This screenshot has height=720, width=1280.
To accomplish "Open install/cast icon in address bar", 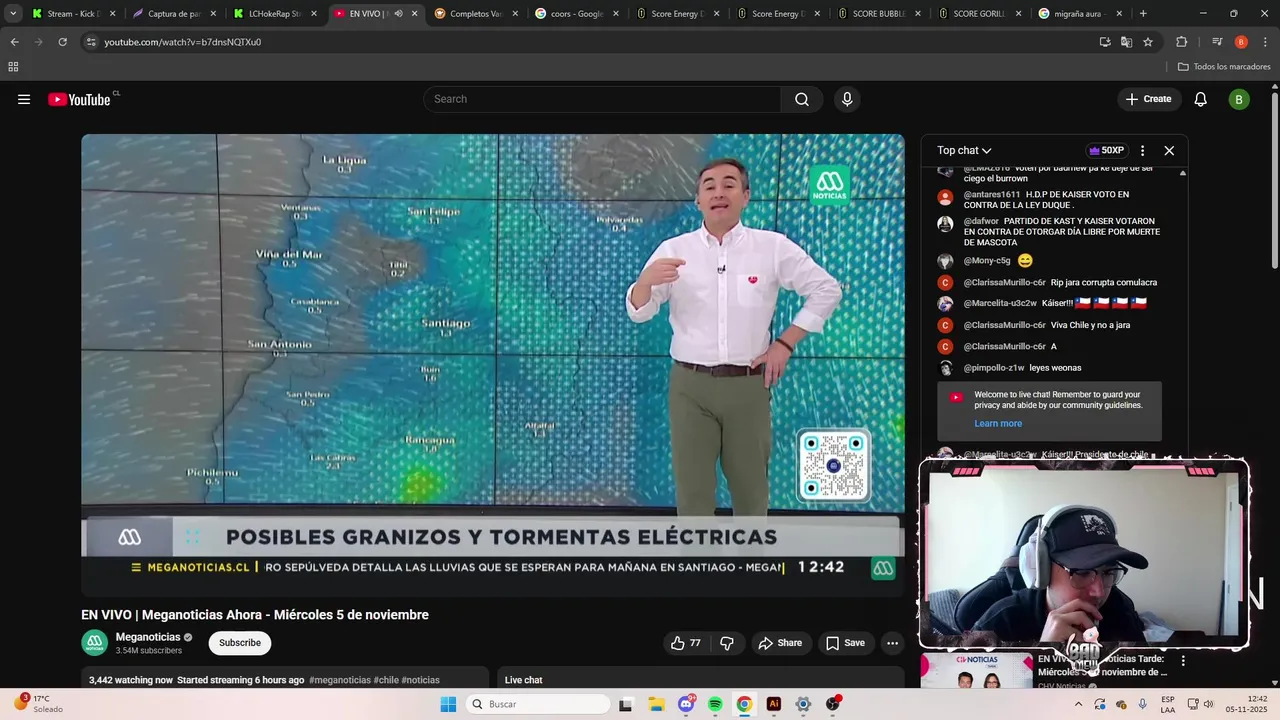I will [1104, 42].
